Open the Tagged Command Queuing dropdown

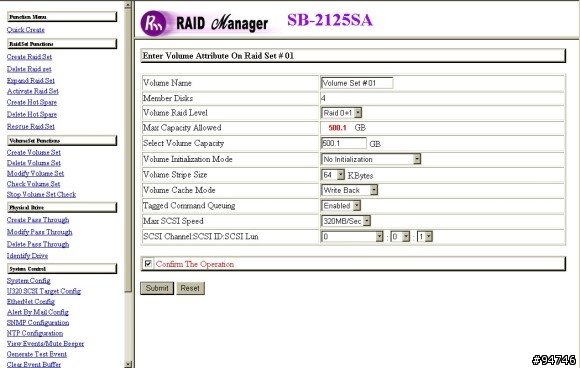click(341, 206)
